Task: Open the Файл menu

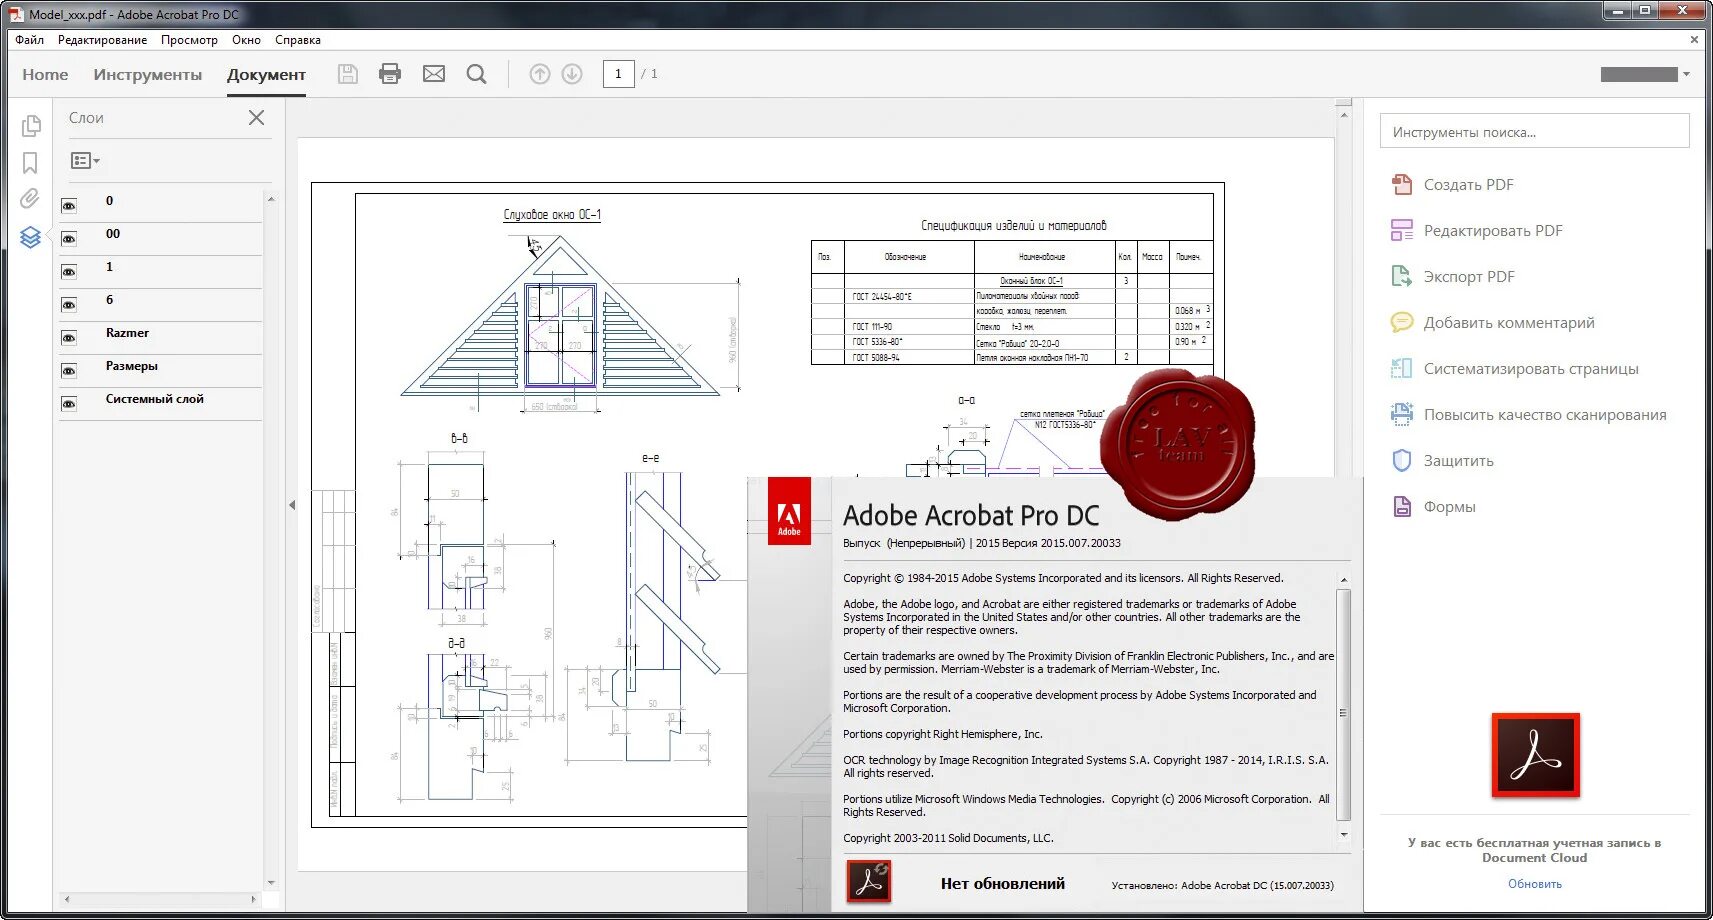Action: [x=29, y=40]
